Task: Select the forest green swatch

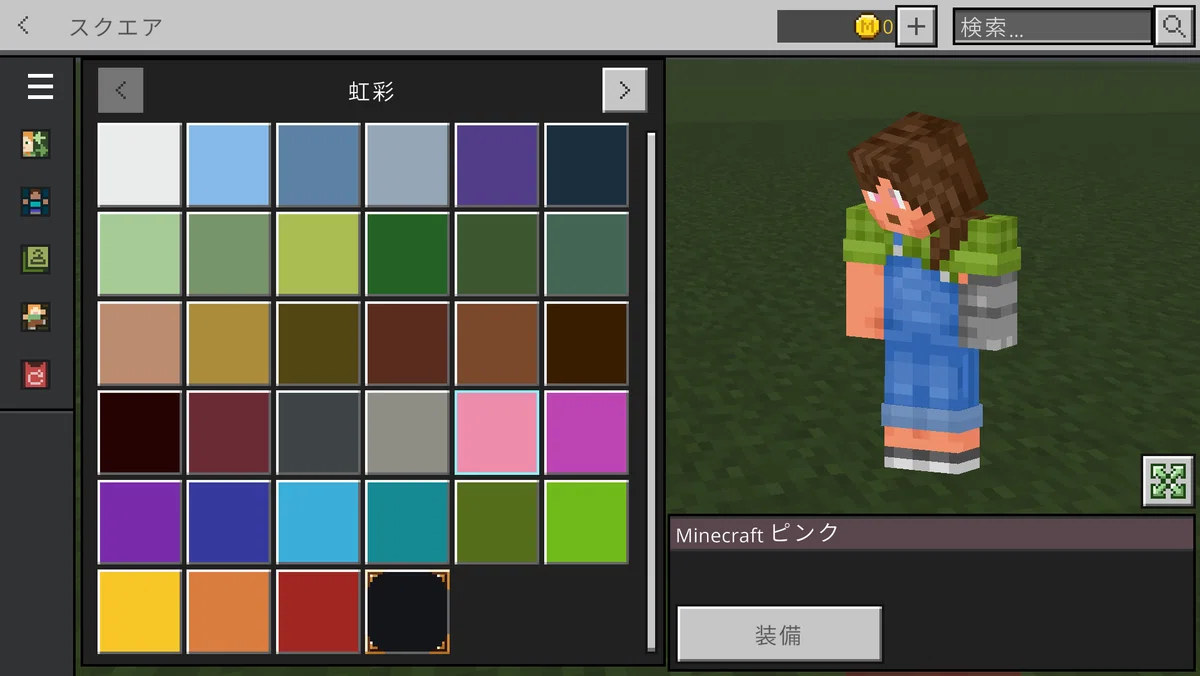Action: [x=408, y=254]
